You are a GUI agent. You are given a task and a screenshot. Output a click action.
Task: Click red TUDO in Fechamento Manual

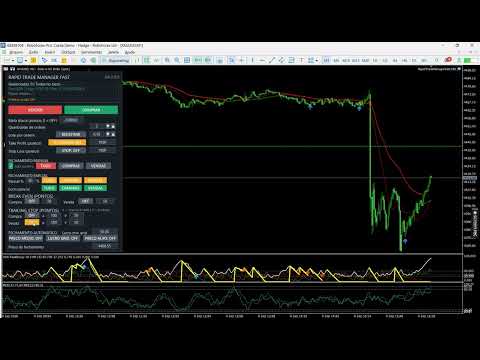pos(46,166)
